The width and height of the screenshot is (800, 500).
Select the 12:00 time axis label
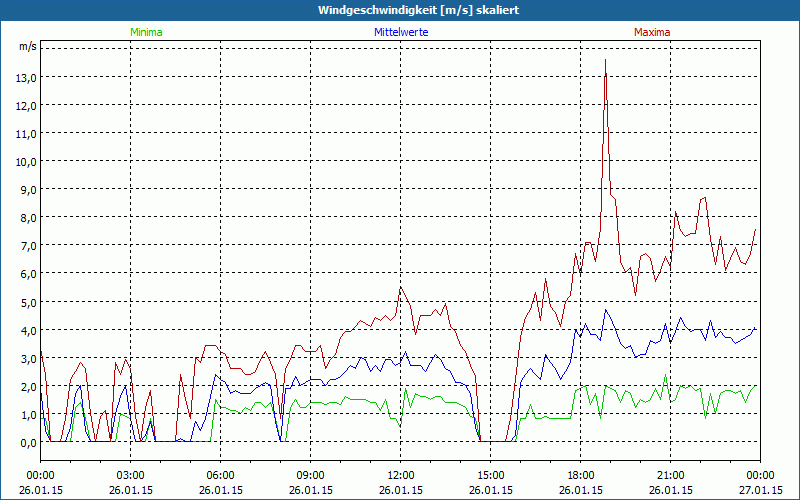tap(400, 475)
